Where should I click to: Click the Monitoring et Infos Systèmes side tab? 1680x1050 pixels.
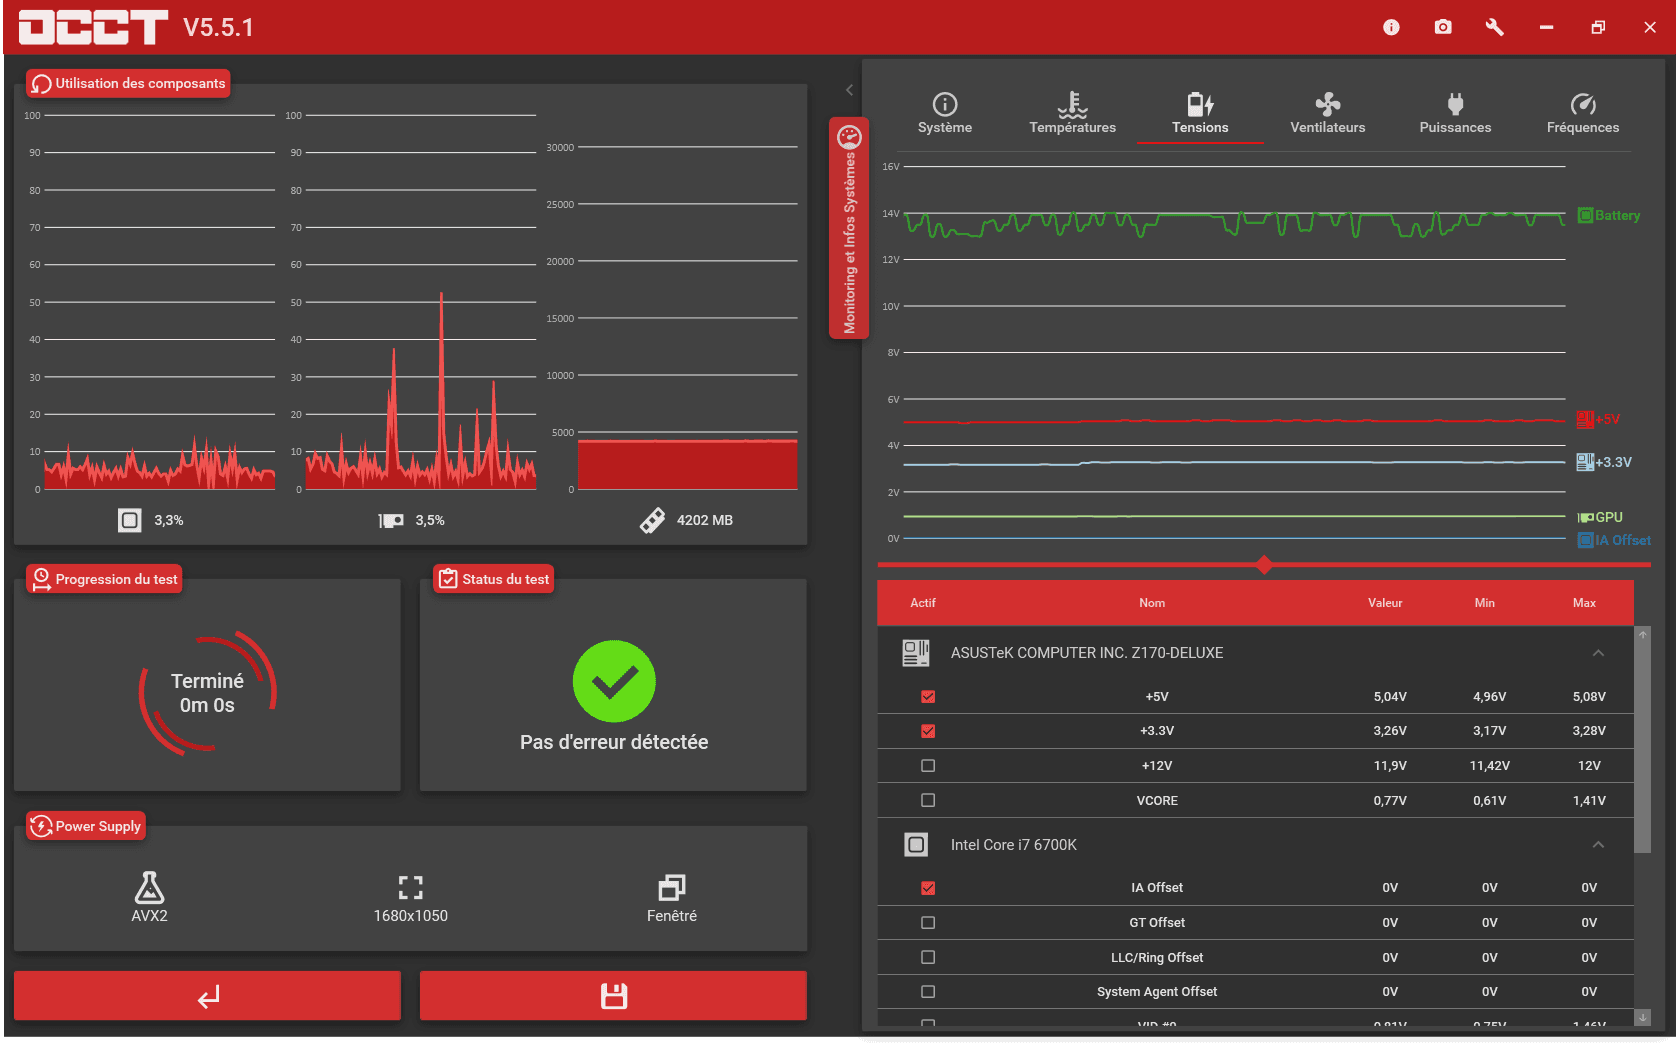pos(849,229)
